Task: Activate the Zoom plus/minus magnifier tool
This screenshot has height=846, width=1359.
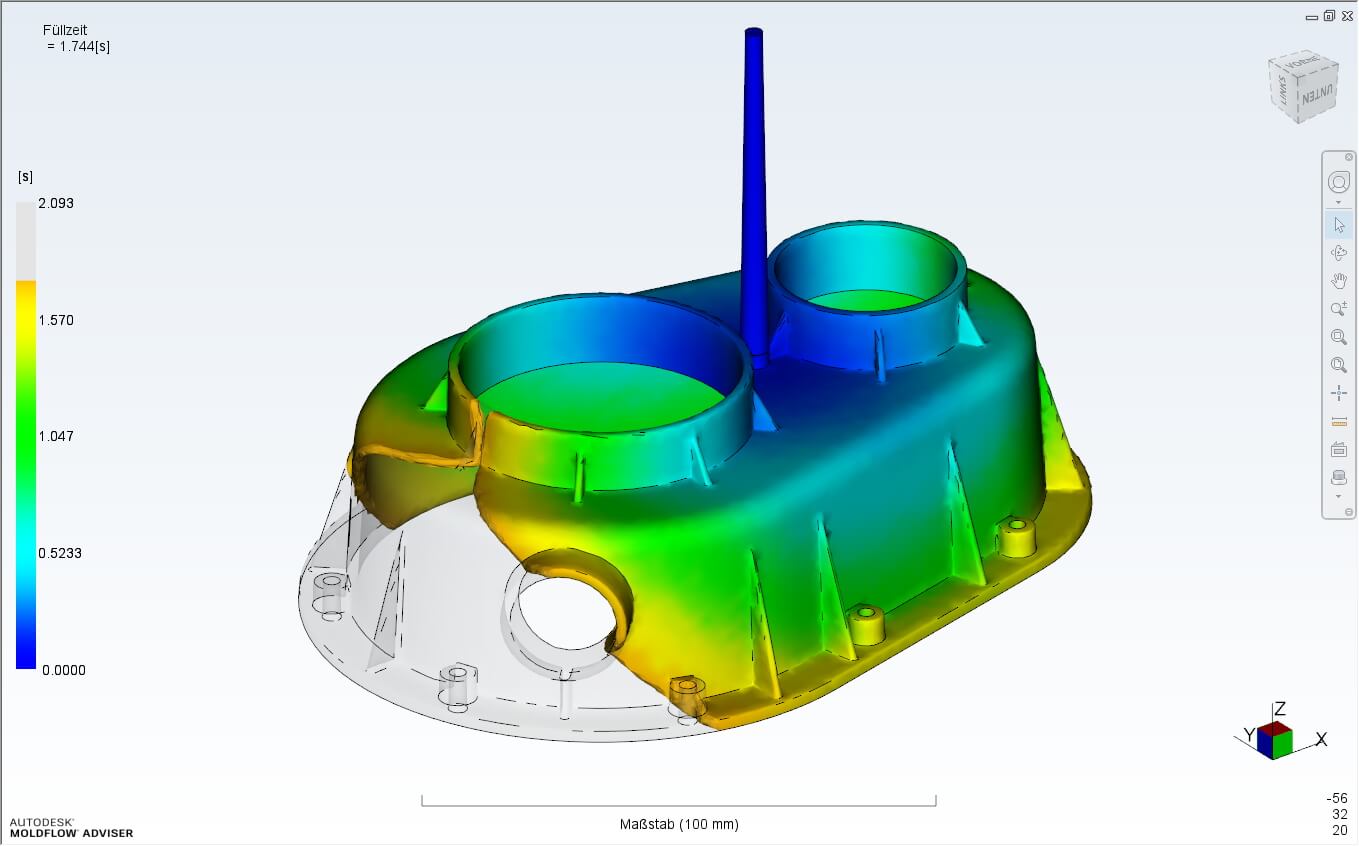Action: point(1339,309)
